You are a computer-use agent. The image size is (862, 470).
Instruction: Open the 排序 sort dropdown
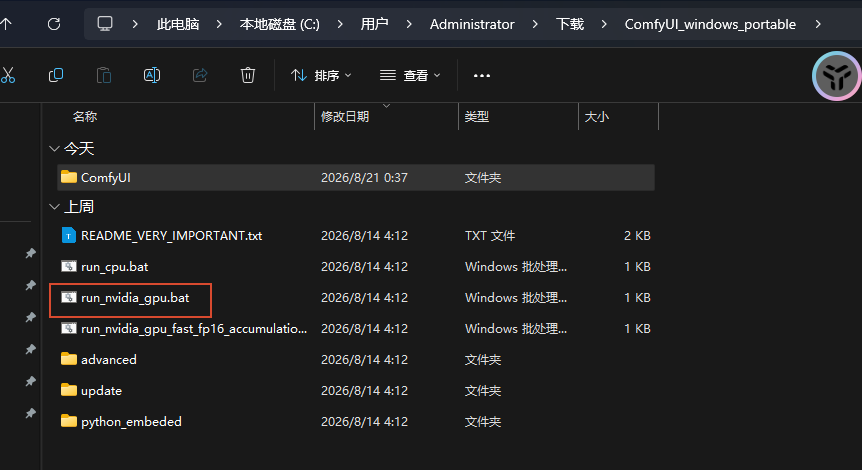(x=321, y=75)
